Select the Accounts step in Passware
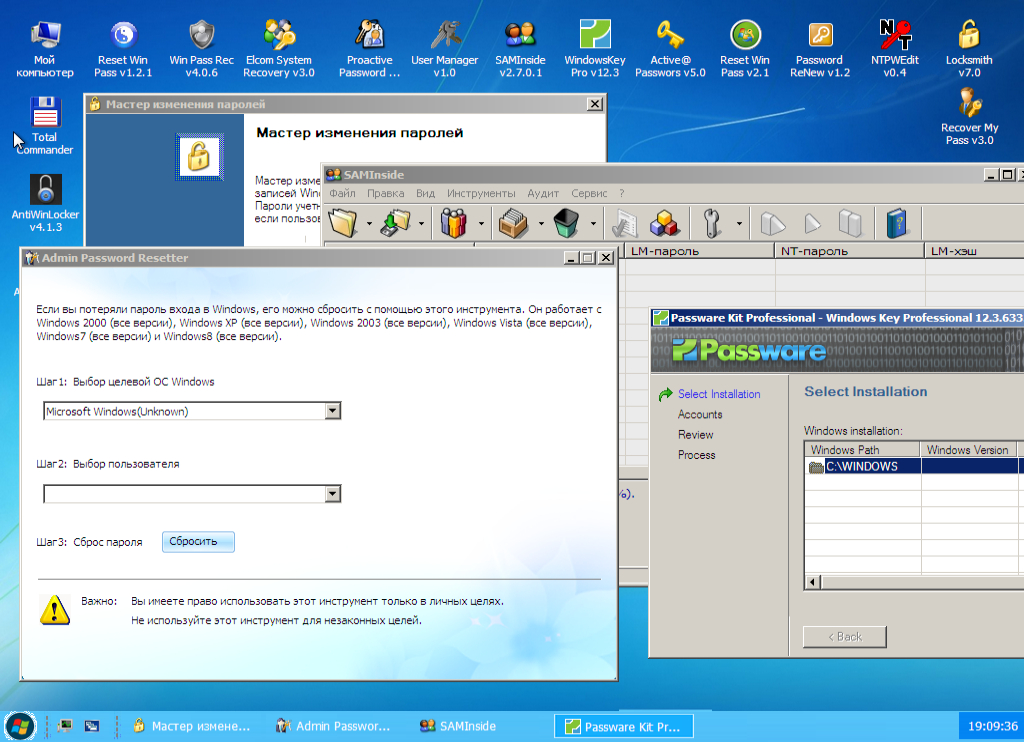 click(700, 414)
